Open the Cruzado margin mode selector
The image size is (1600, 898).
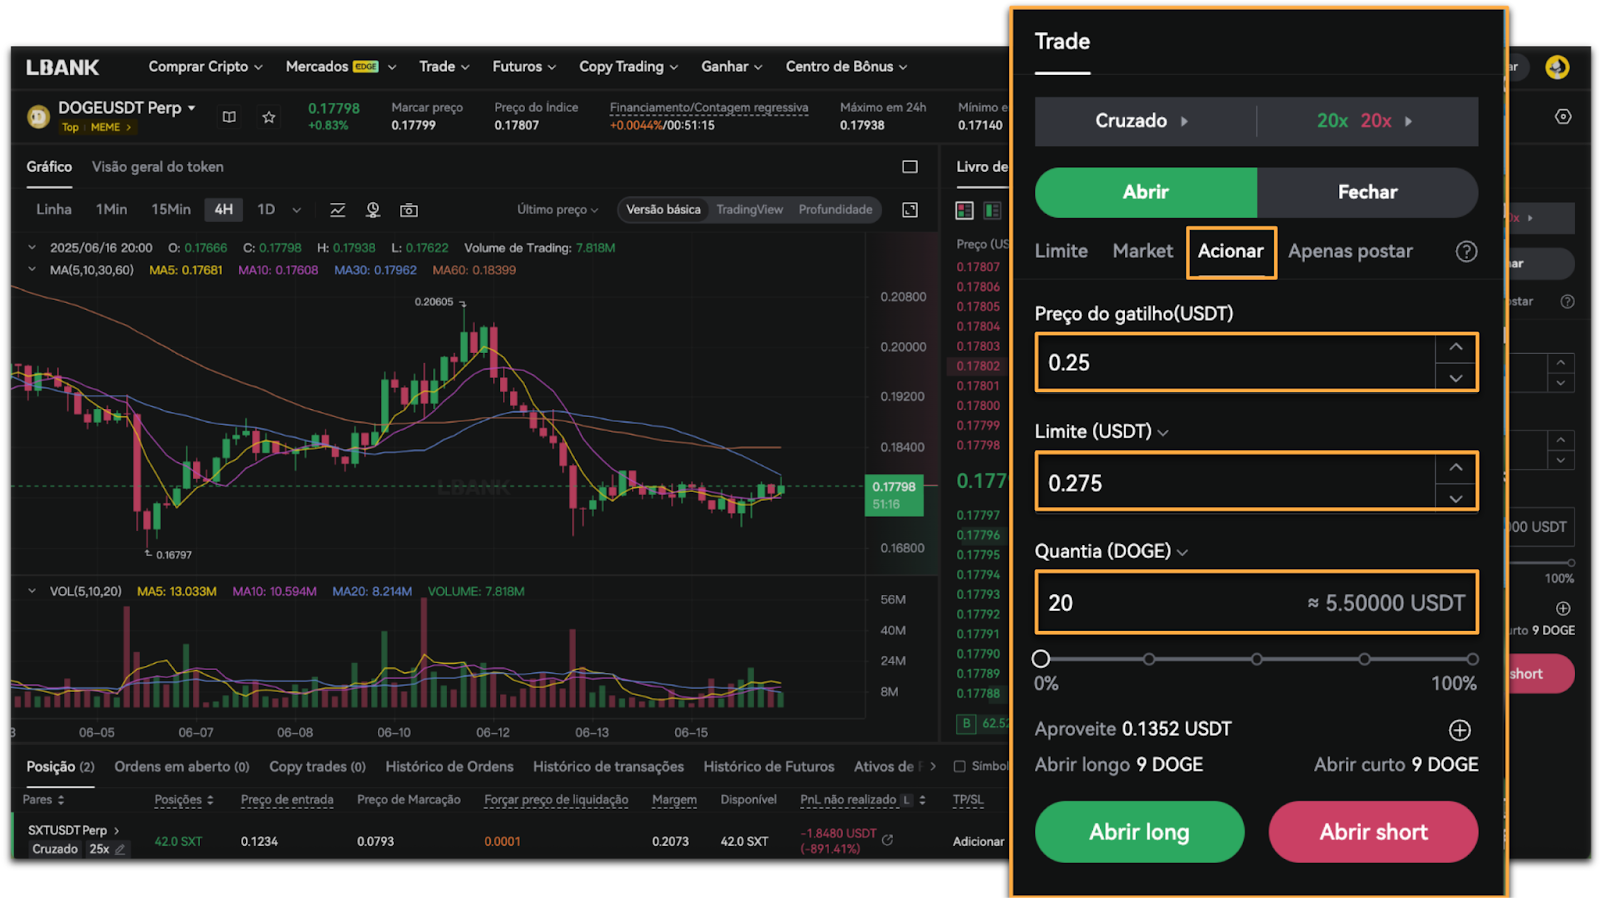pyautogui.click(x=1142, y=121)
